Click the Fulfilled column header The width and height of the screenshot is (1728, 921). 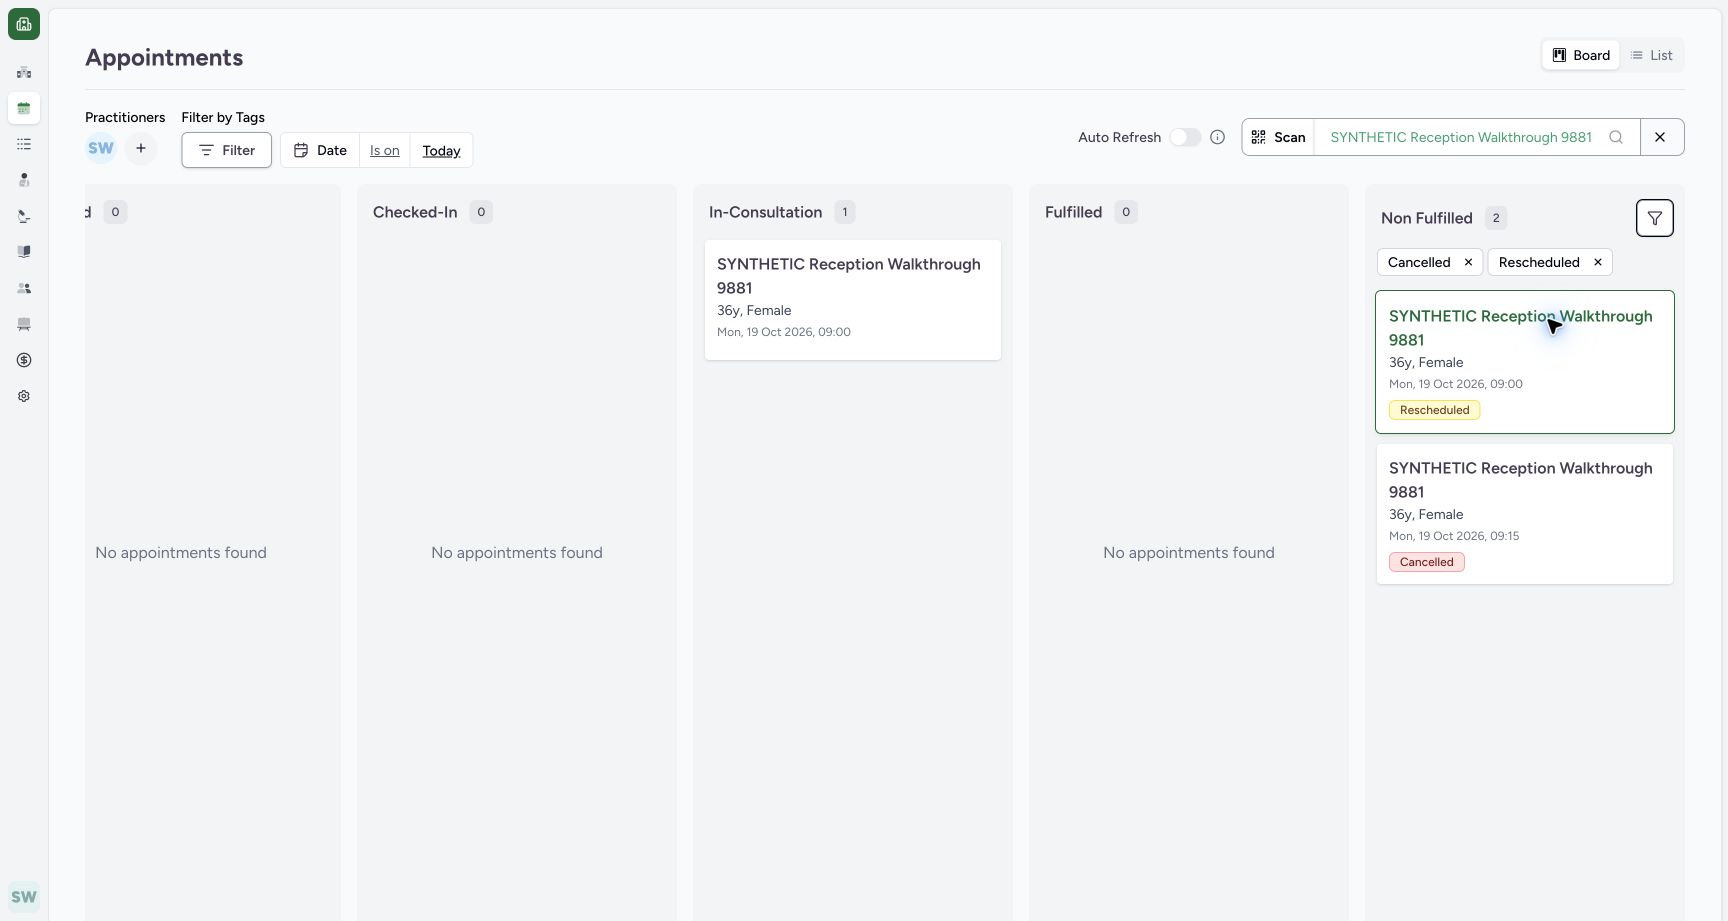point(1073,212)
